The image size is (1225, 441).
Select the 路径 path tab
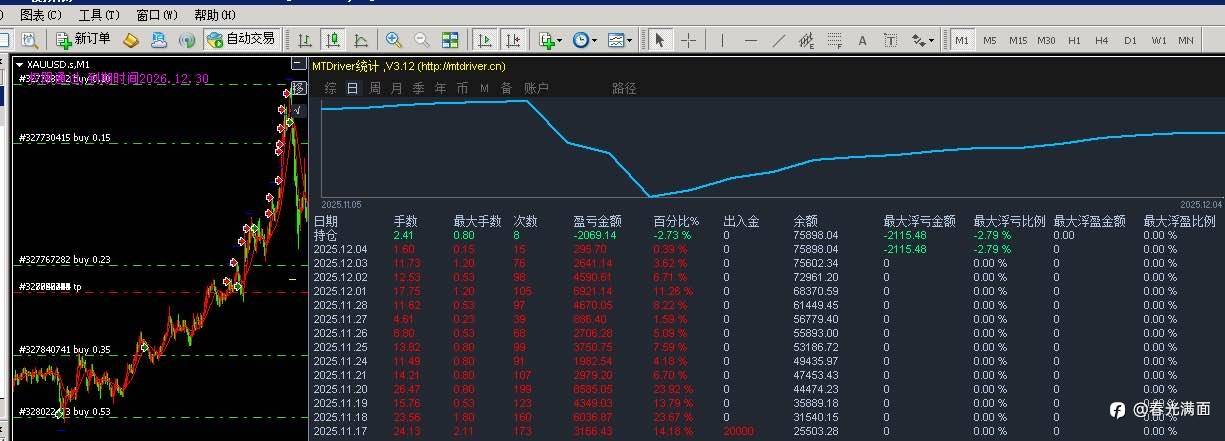[624, 88]
